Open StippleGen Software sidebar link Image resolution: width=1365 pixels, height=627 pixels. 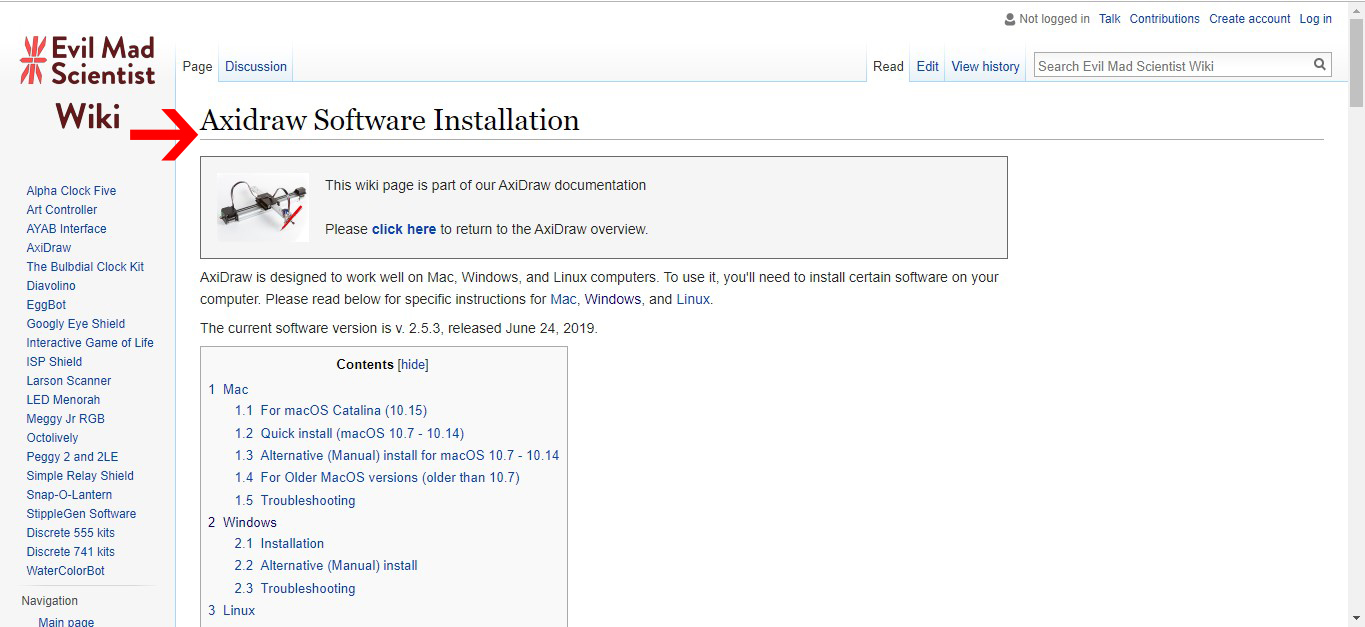(81, 514)
